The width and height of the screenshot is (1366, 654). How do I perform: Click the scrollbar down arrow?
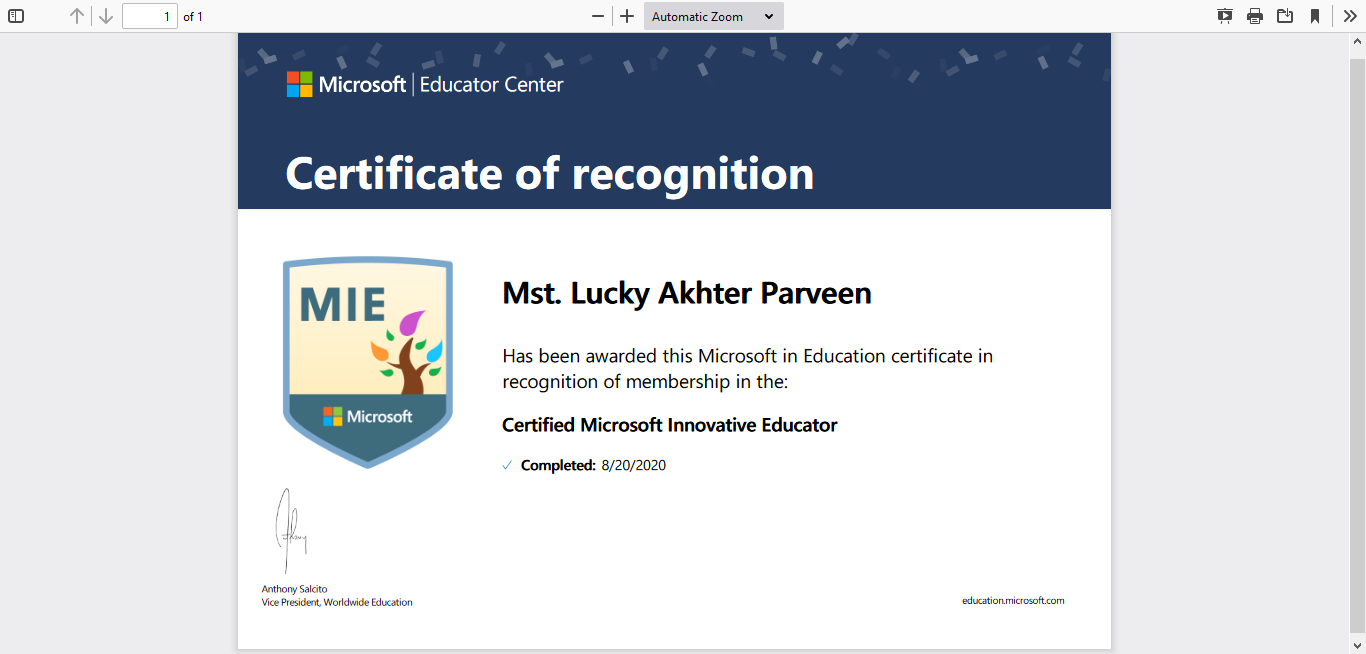coord(1358,645)
